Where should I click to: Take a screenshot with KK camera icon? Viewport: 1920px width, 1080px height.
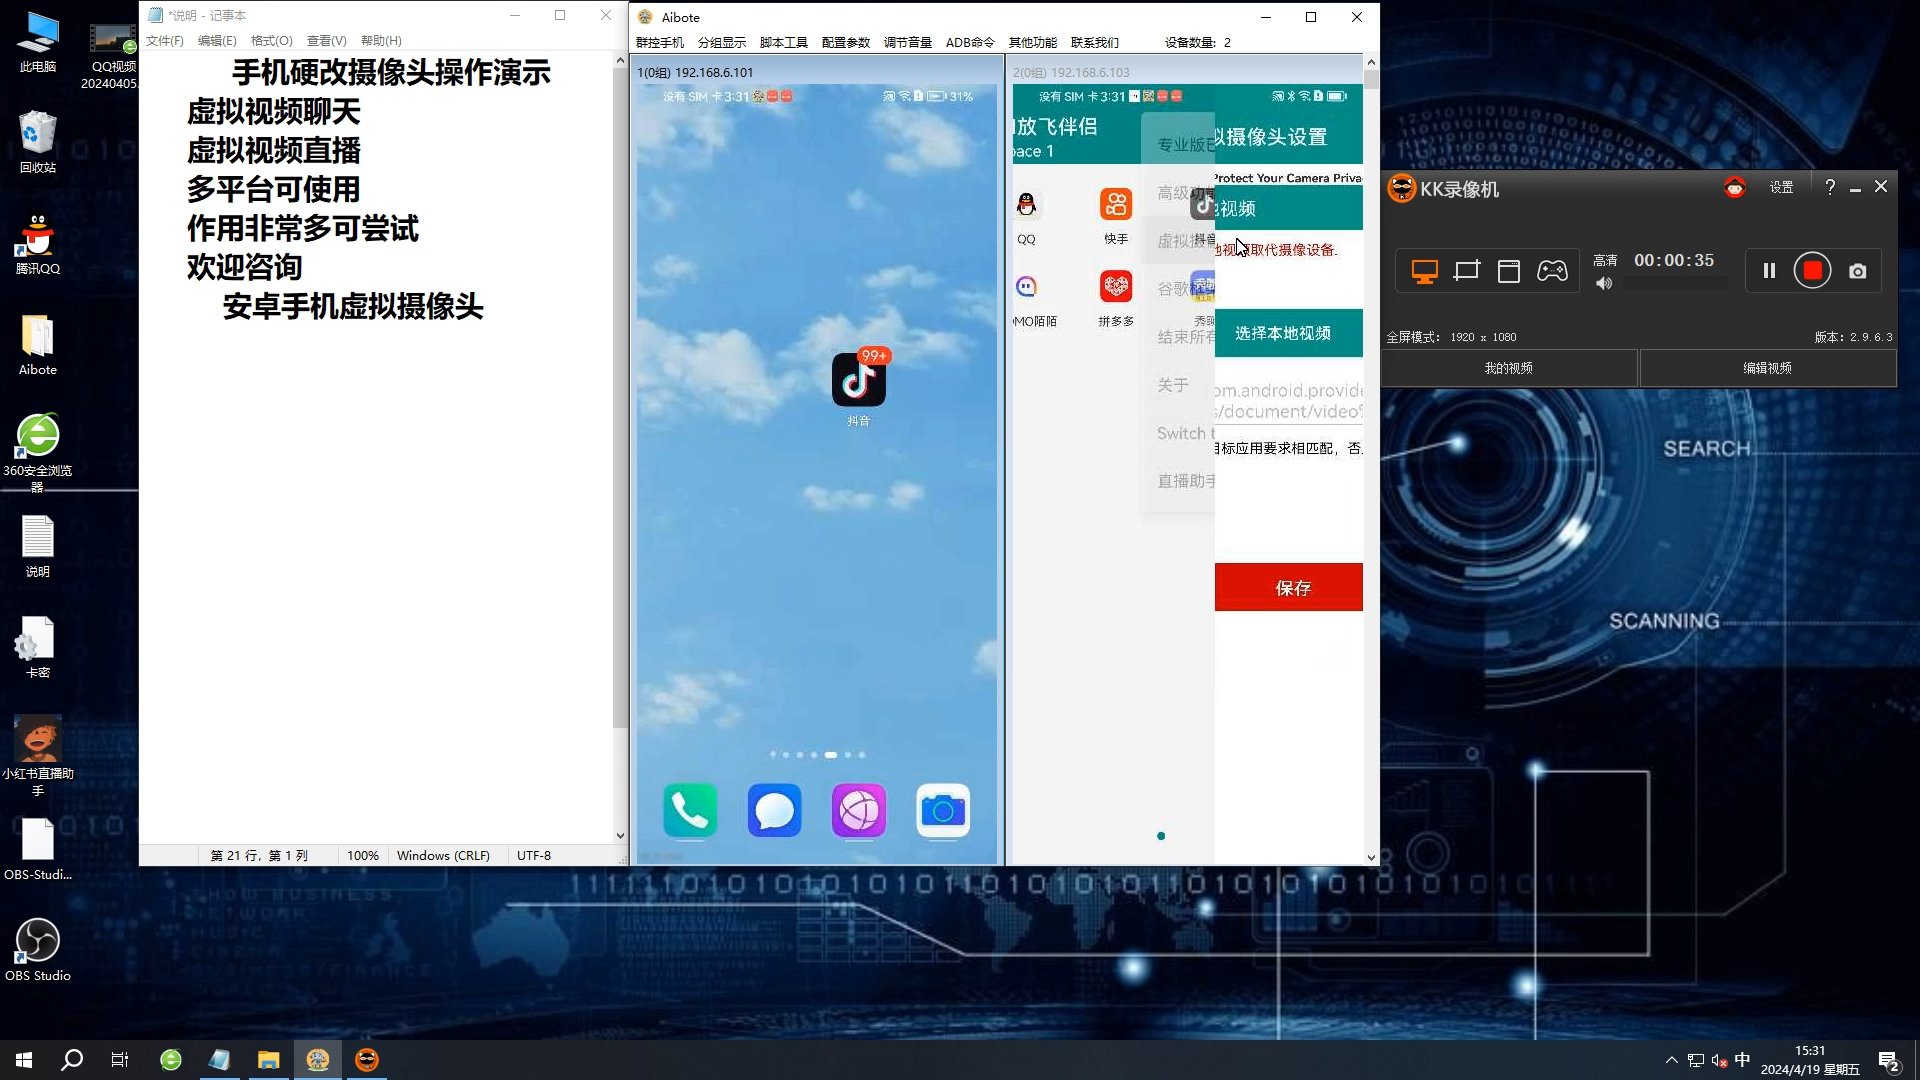[x=1857, y=271]
